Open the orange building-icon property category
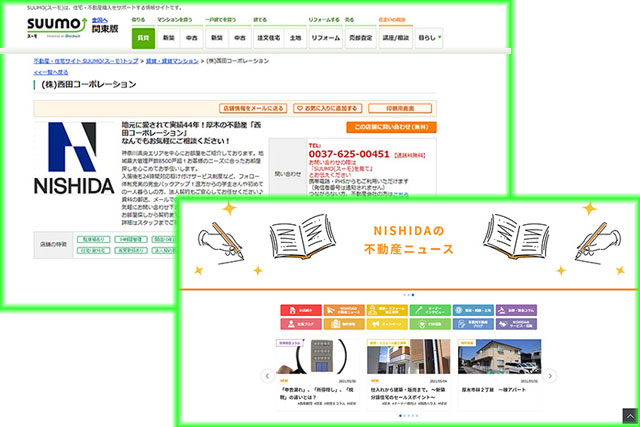Viewport: 640px width, 427px height. 344,324
